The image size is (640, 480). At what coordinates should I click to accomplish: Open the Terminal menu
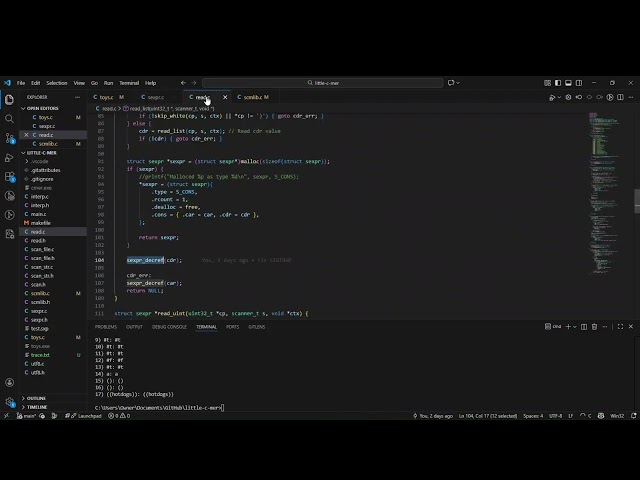click(129, 83)
